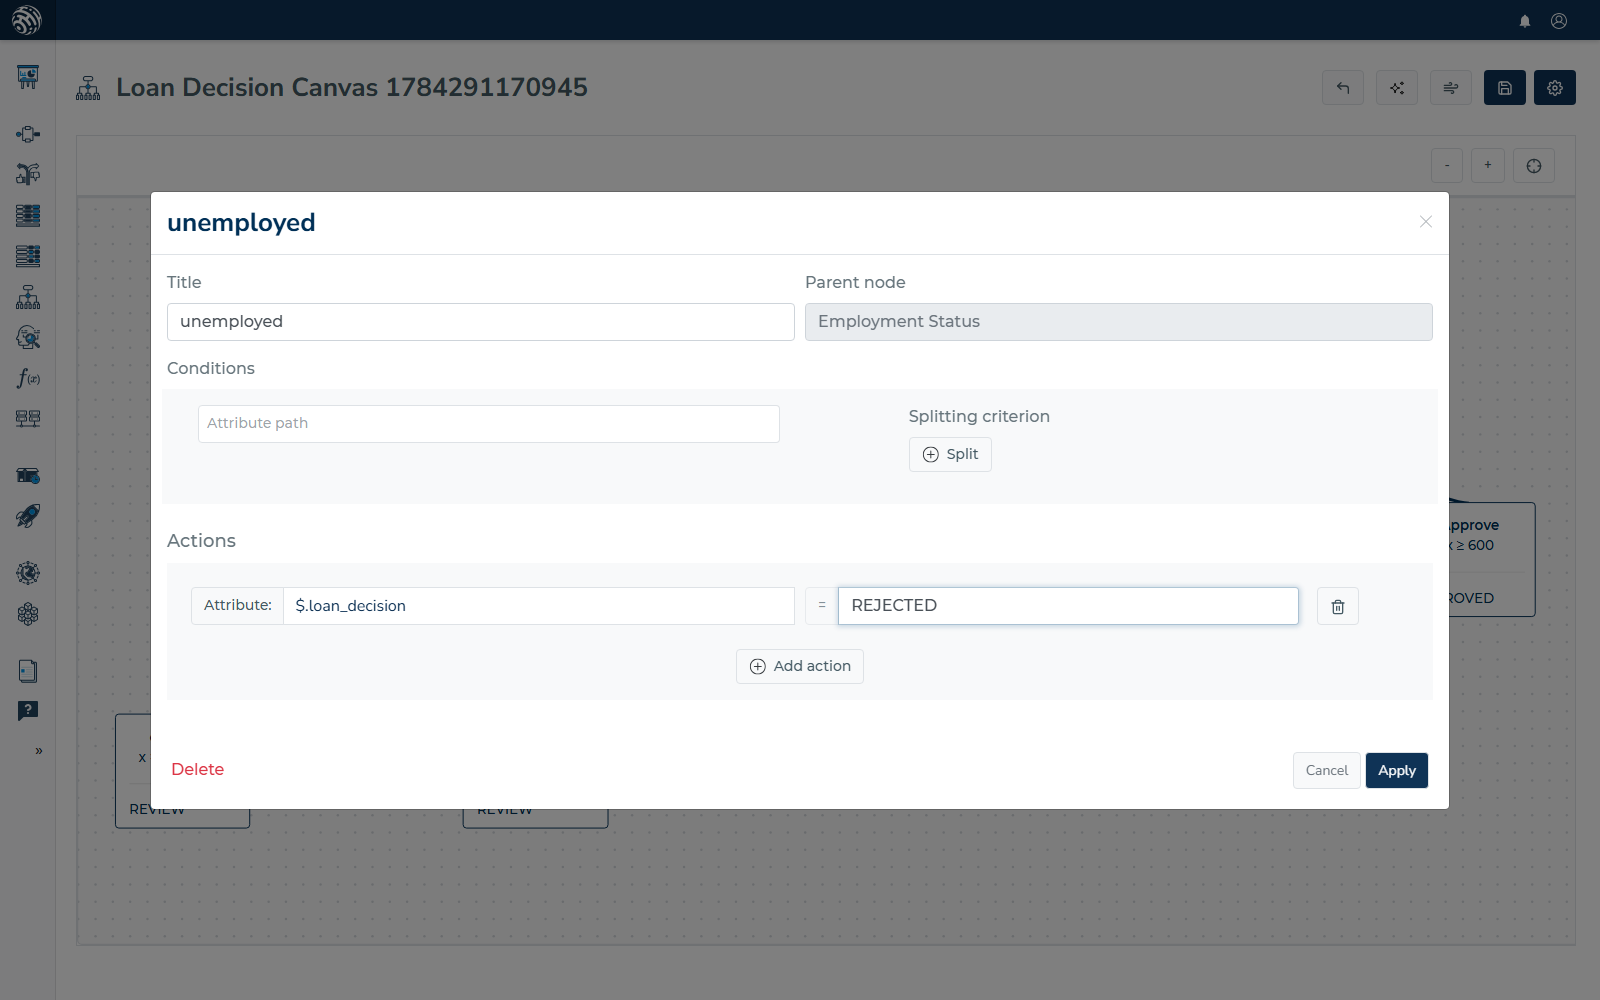Click the back arrow toolbar button
1600x1000 pixels.
tap(1343, 88)
